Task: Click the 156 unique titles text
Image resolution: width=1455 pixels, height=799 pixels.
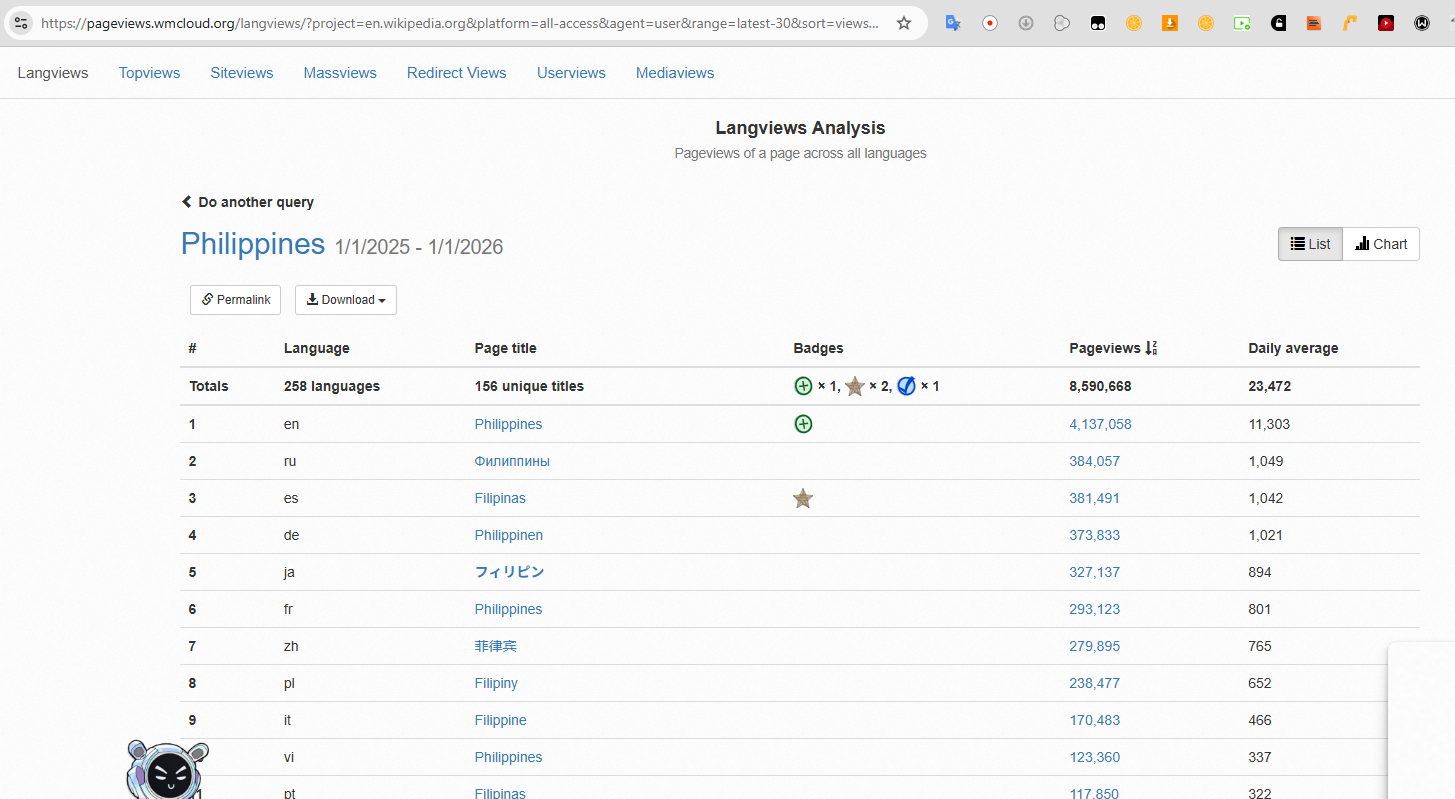Action: pyautogui.click(x=529, y=386)
